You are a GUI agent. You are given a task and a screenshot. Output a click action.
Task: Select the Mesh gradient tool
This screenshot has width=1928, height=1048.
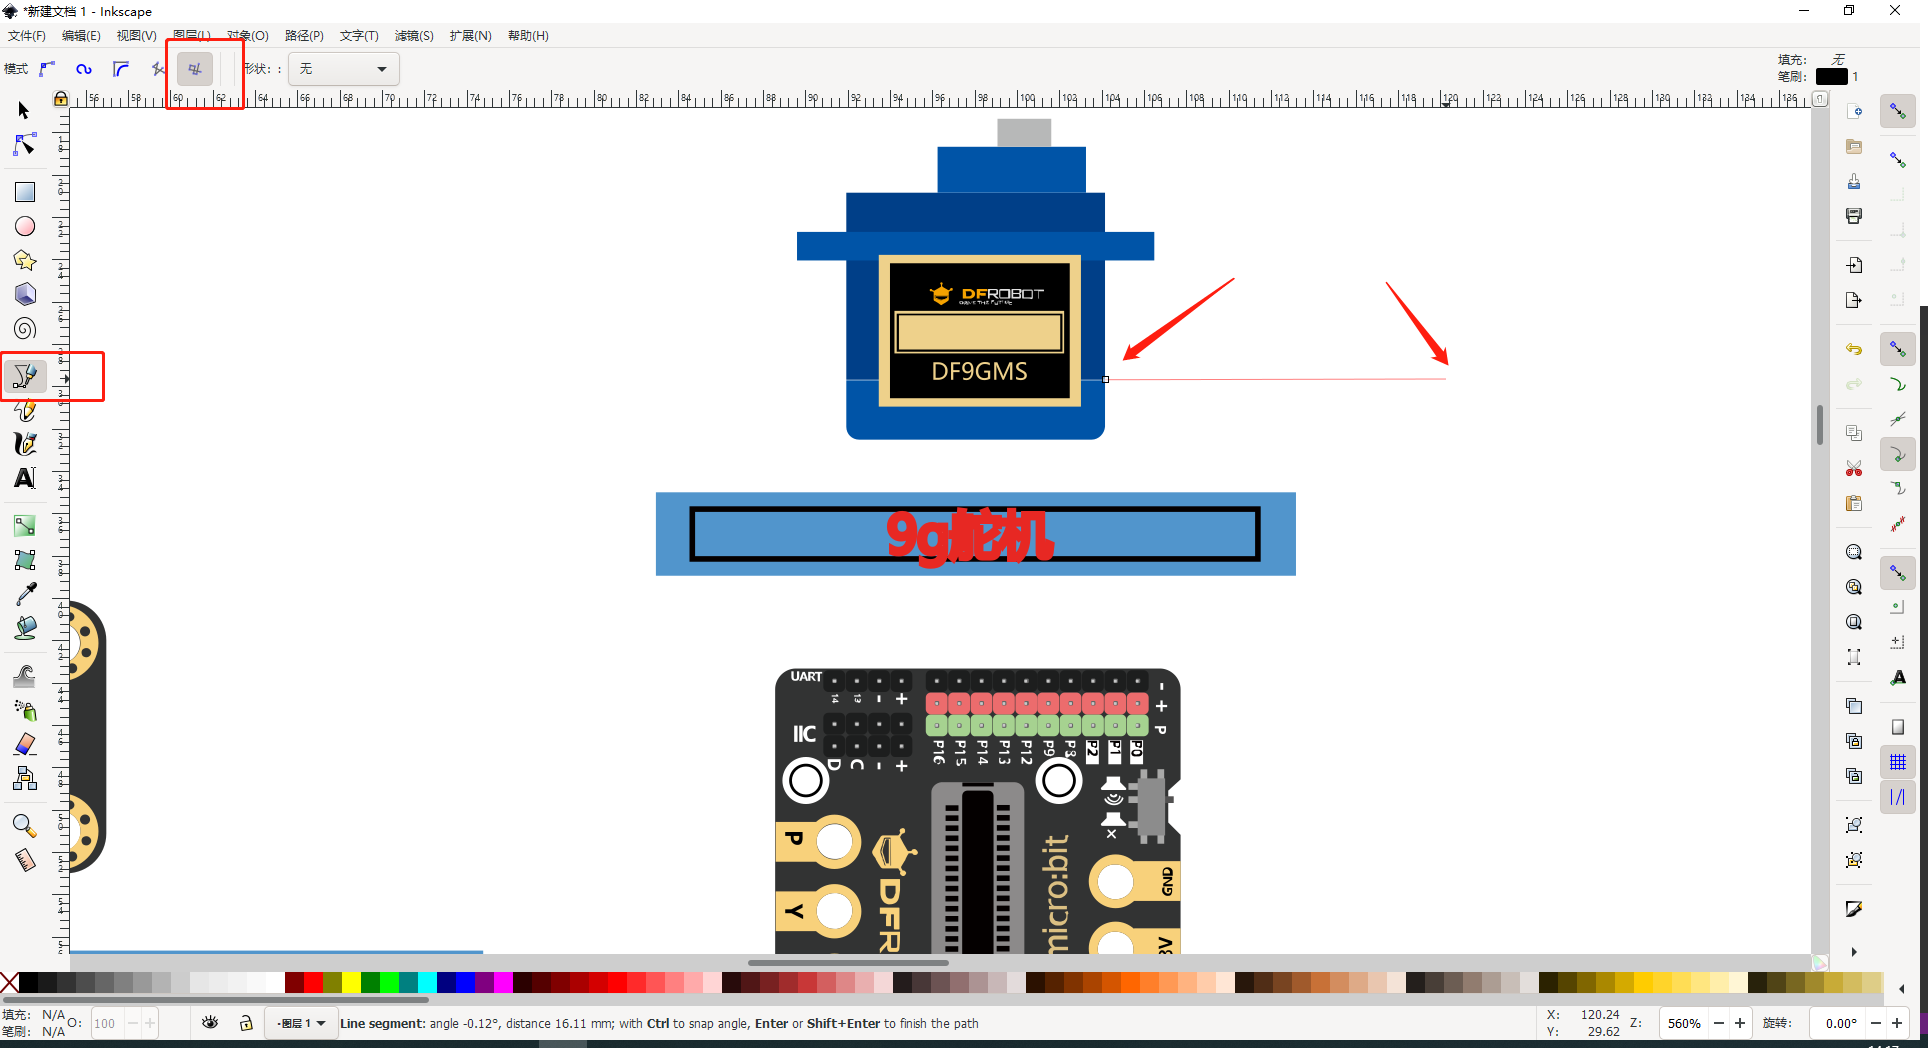(x=24, y=560)
